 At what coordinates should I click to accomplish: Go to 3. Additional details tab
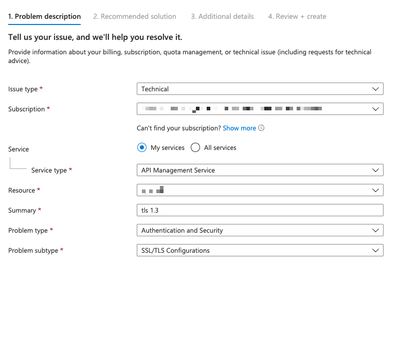222,16
